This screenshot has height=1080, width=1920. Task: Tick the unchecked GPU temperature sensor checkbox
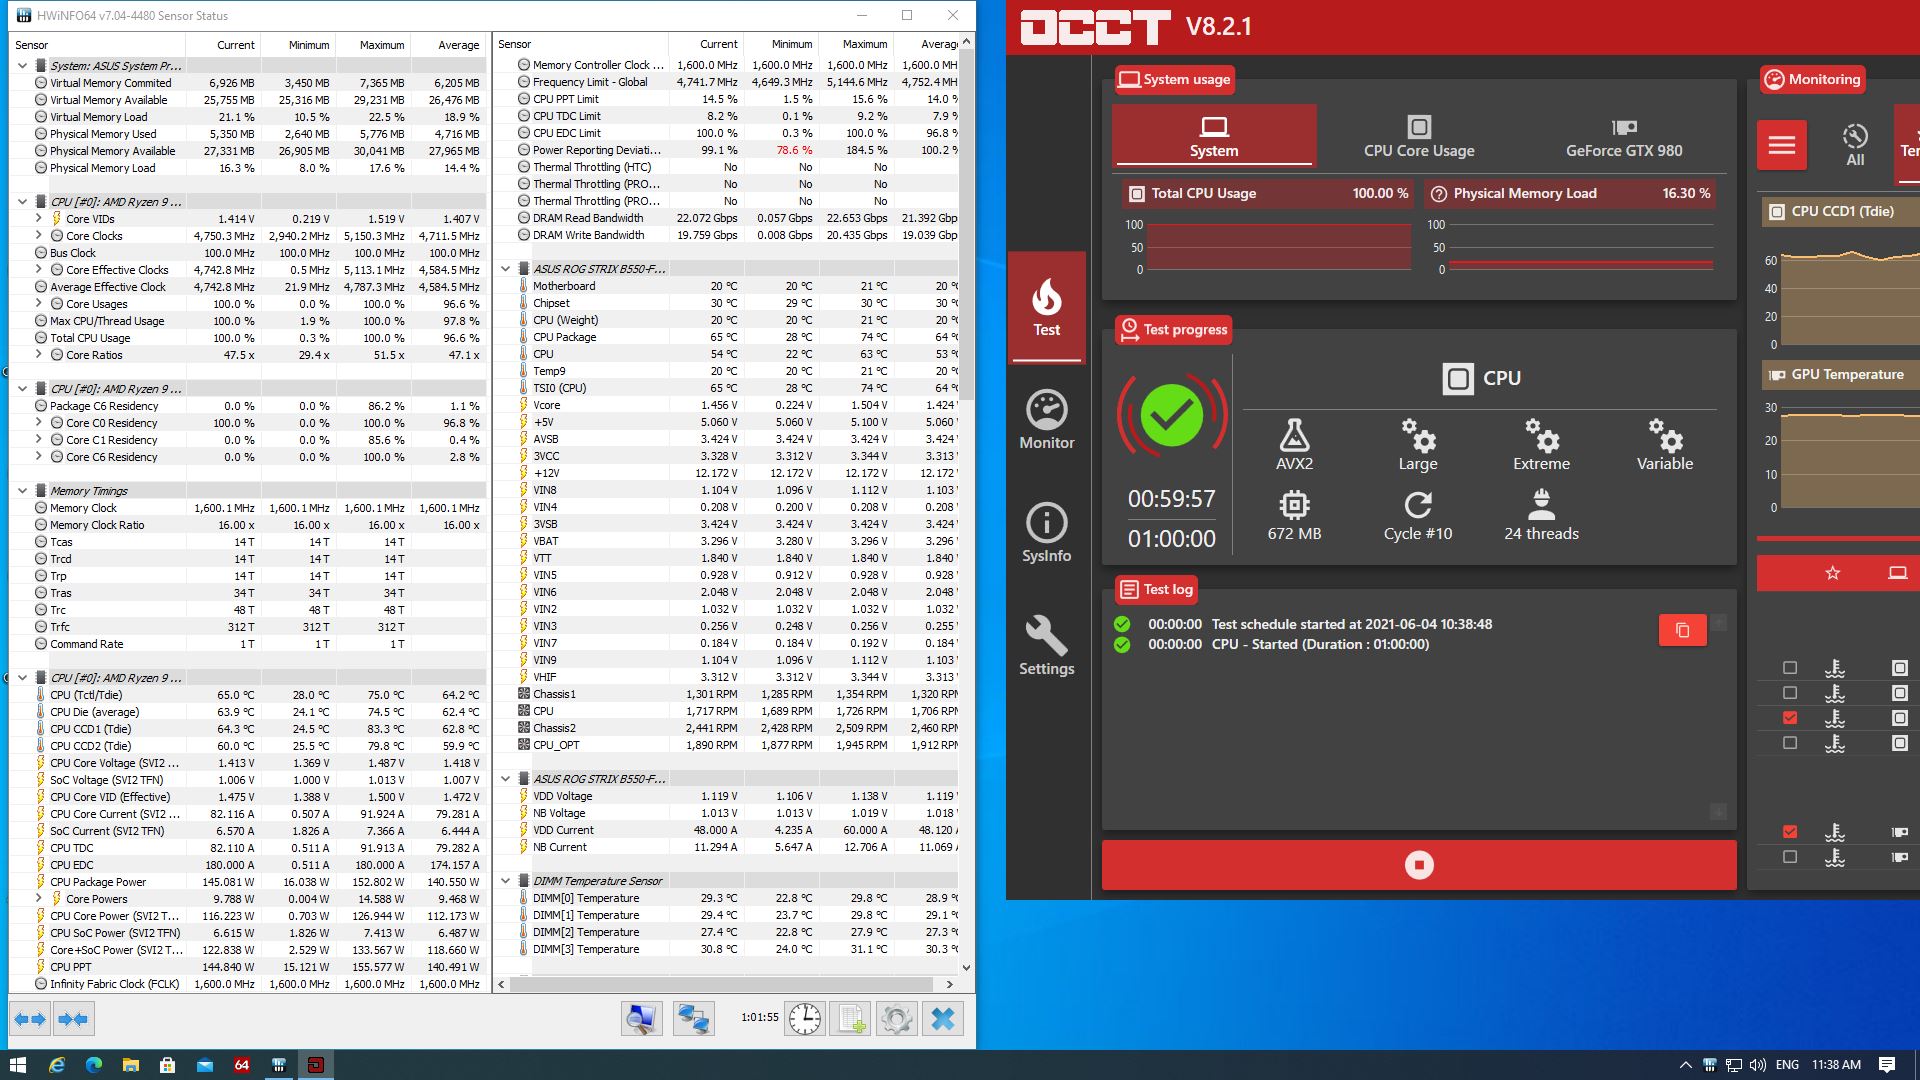click(x=1790, y=857)
